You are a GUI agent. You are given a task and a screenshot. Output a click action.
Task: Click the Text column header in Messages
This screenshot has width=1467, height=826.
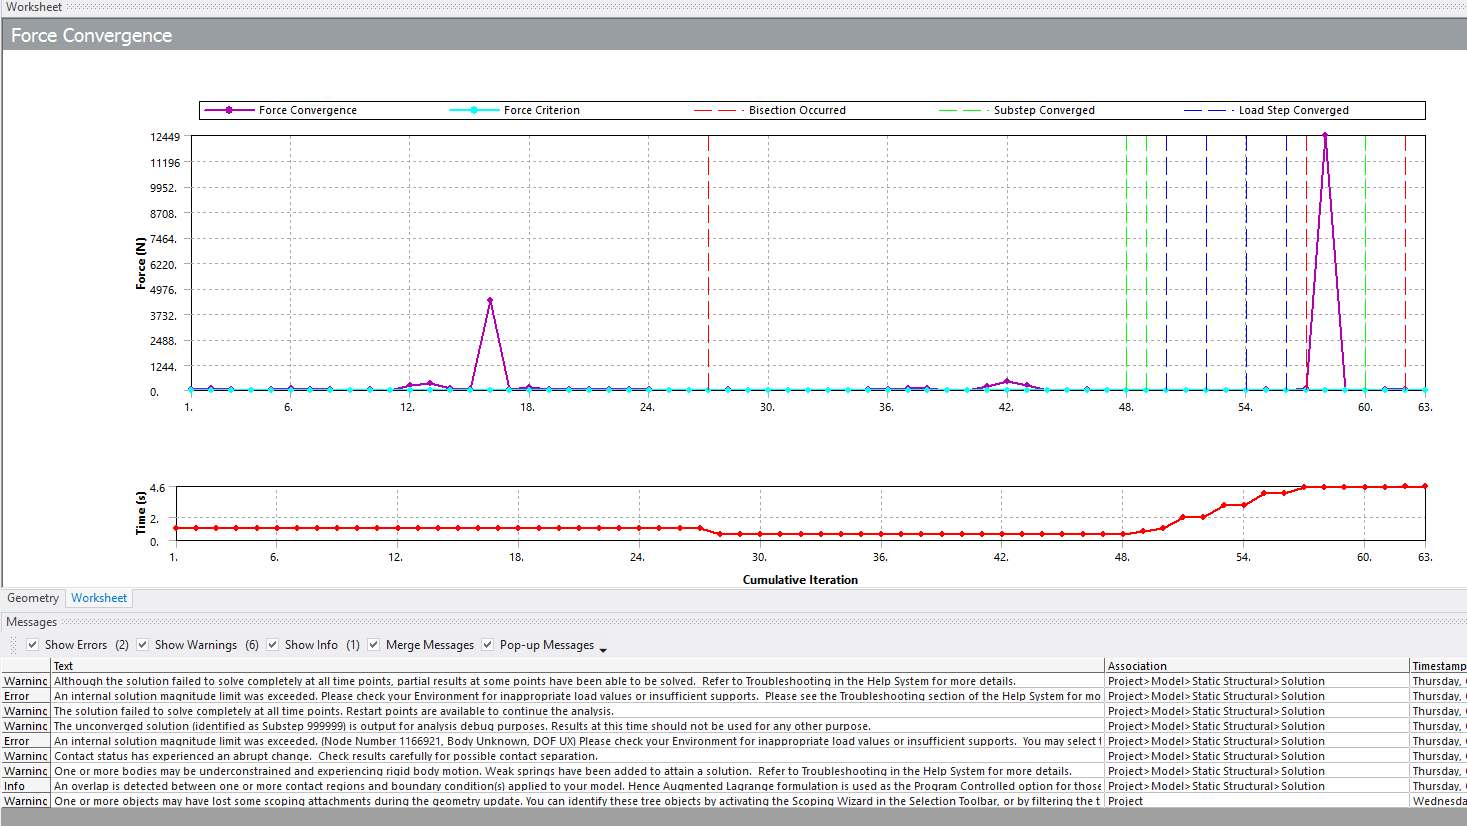tap(64, 666)
